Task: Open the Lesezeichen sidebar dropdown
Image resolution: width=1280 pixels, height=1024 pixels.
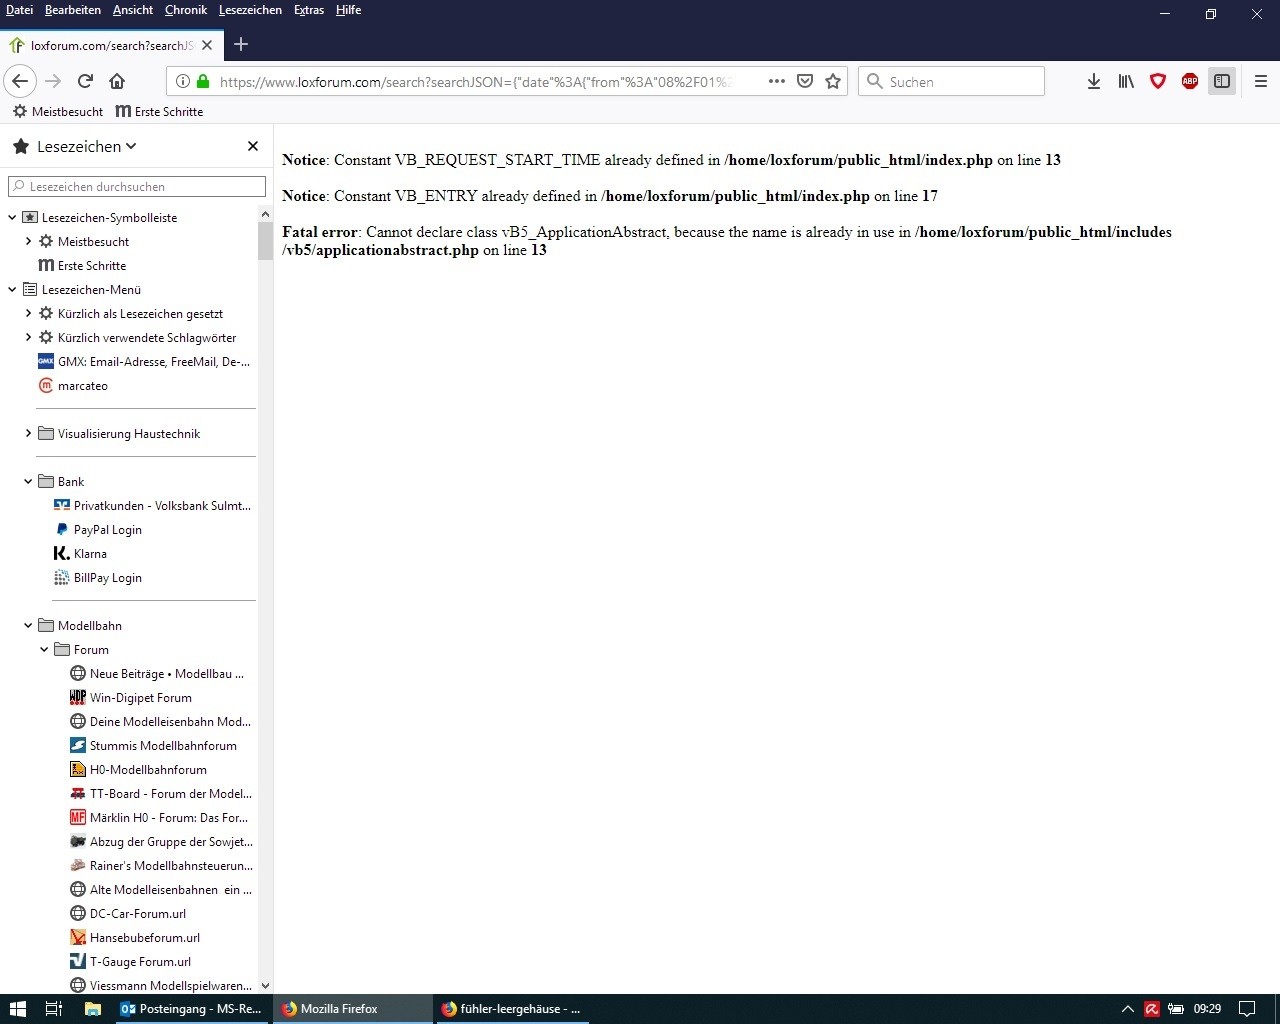Action: point(87,146)
